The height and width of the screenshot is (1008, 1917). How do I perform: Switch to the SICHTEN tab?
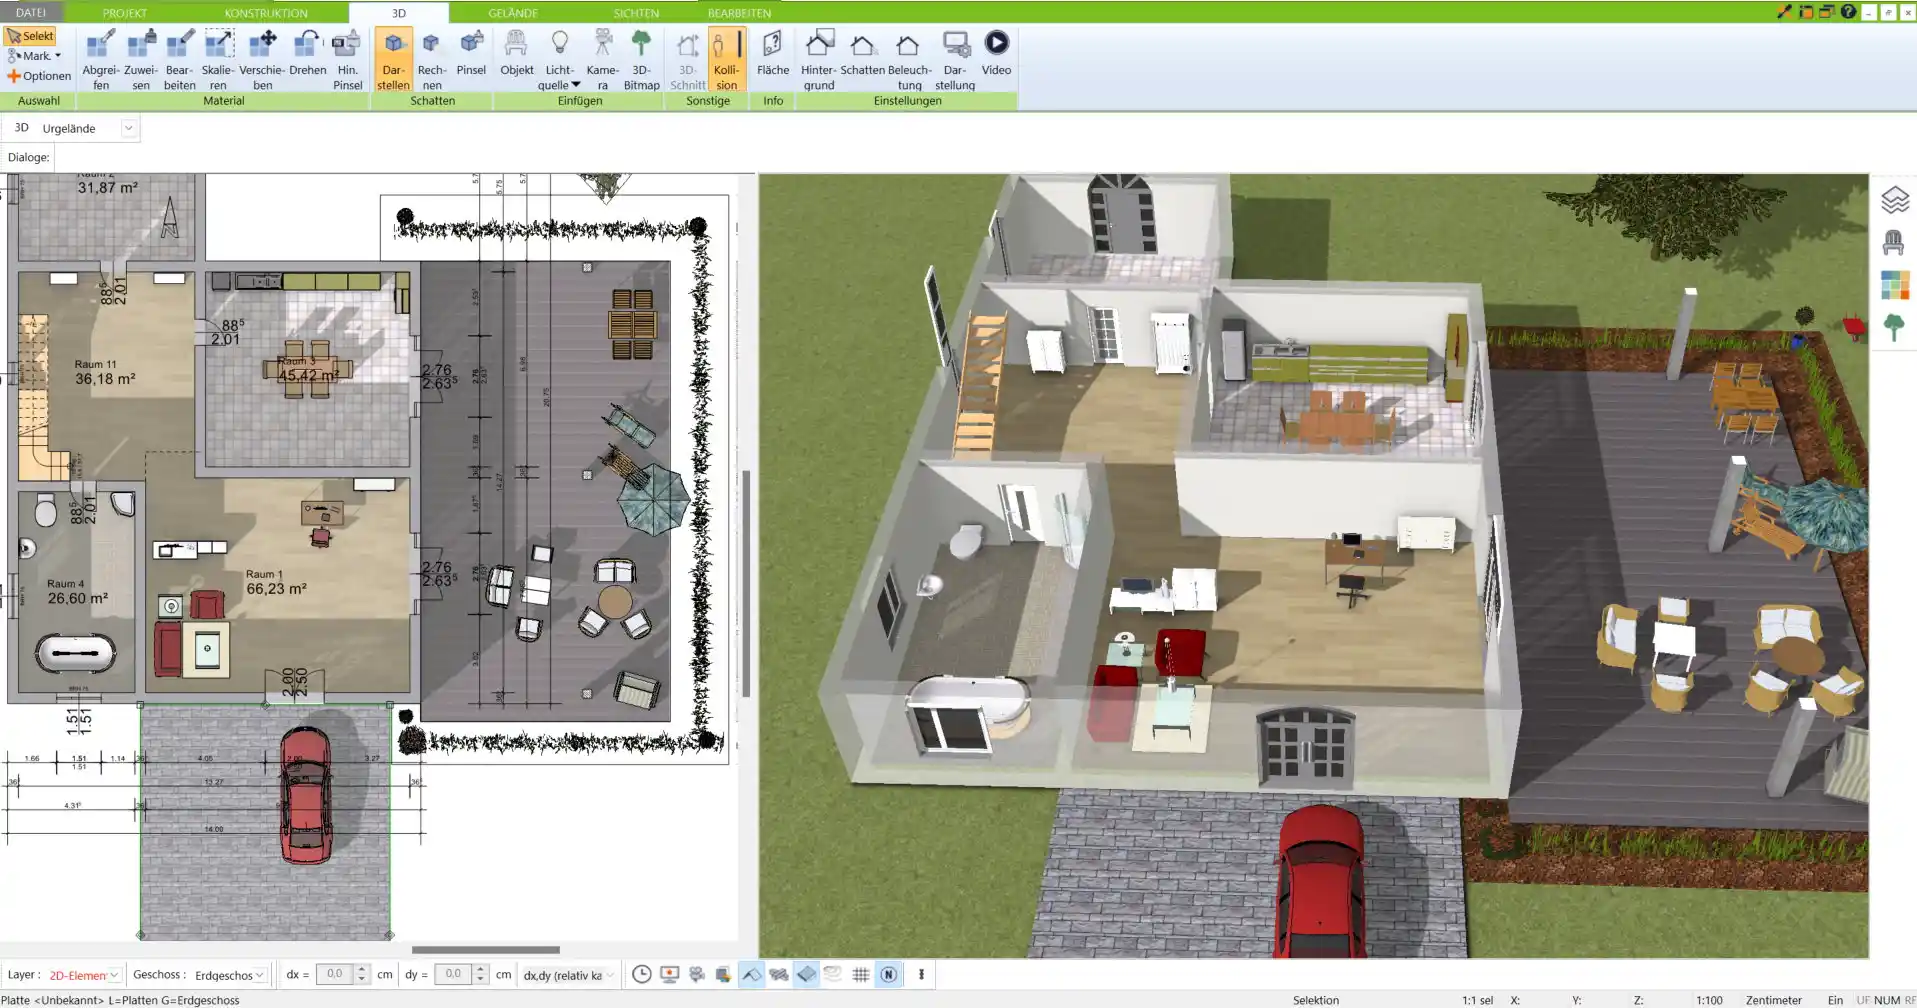(636, 13)
